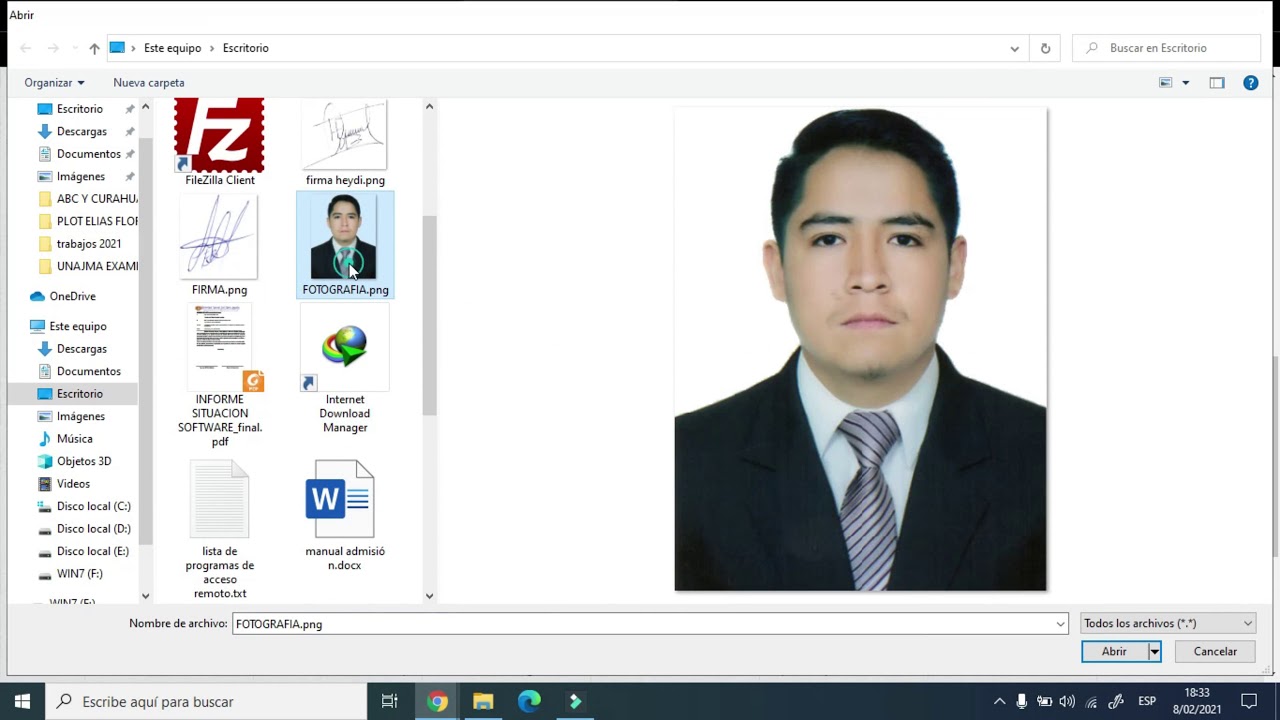This screenshot has height=720, width=1280.
Task: Search in Buscar en Escritorio box
Action: click(x=1166, y=48)
